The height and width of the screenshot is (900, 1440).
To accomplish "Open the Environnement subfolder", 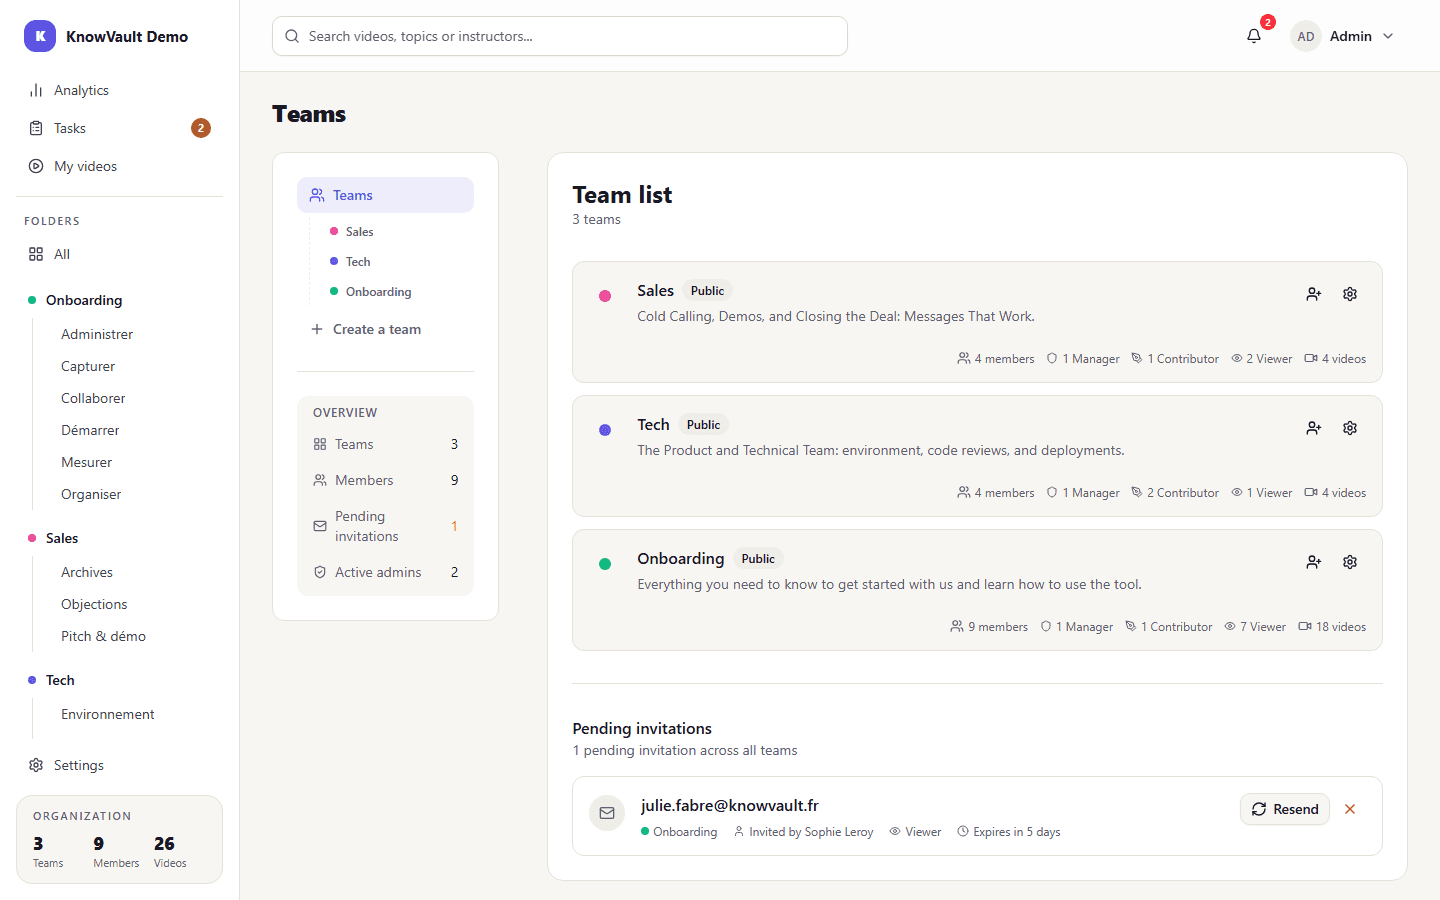I will point(108,714).
